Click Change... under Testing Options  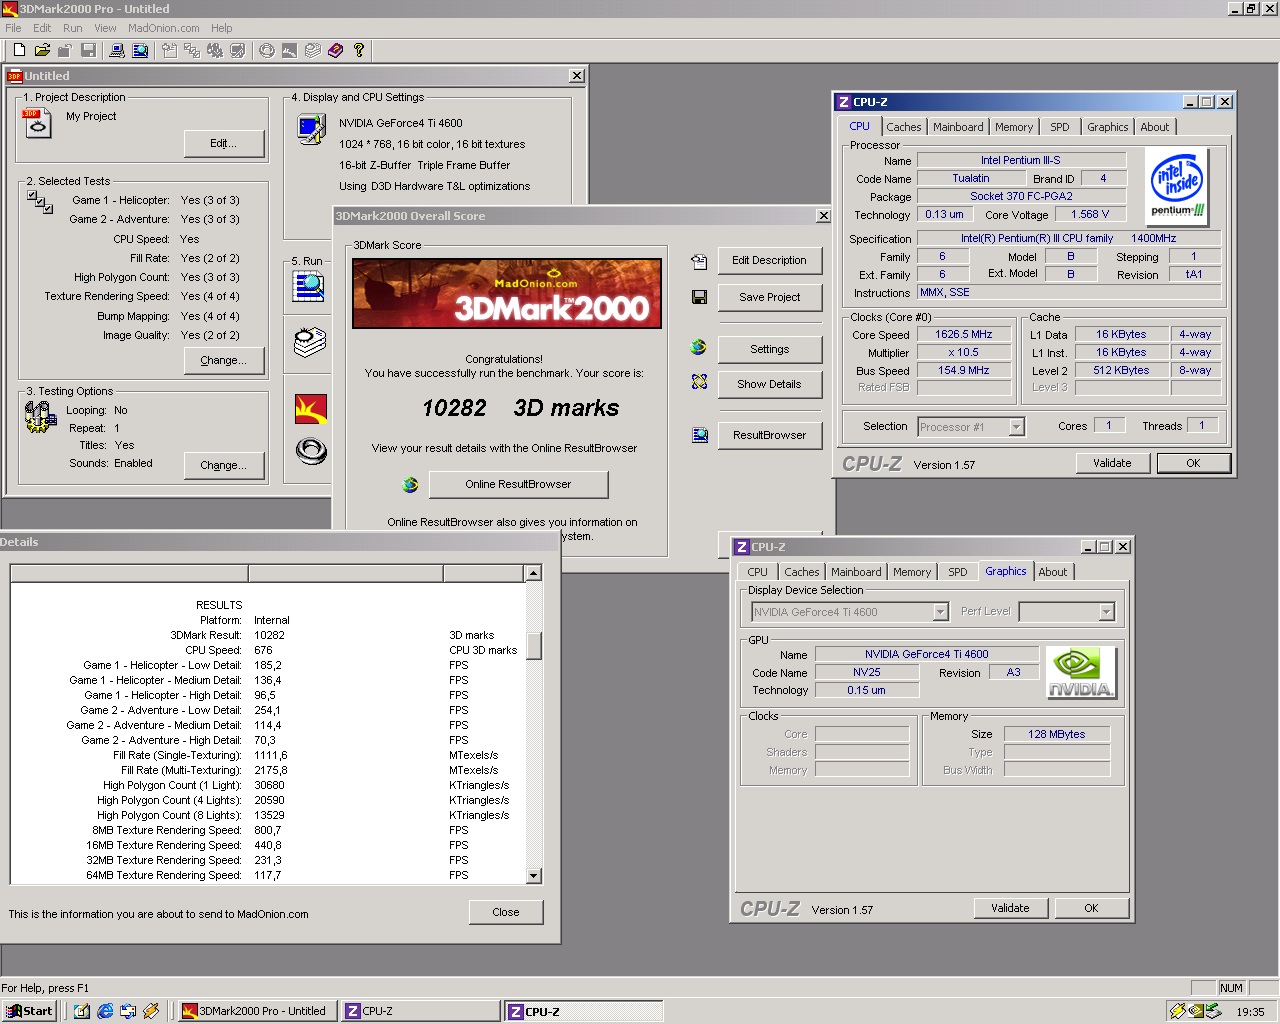point(224,465)
